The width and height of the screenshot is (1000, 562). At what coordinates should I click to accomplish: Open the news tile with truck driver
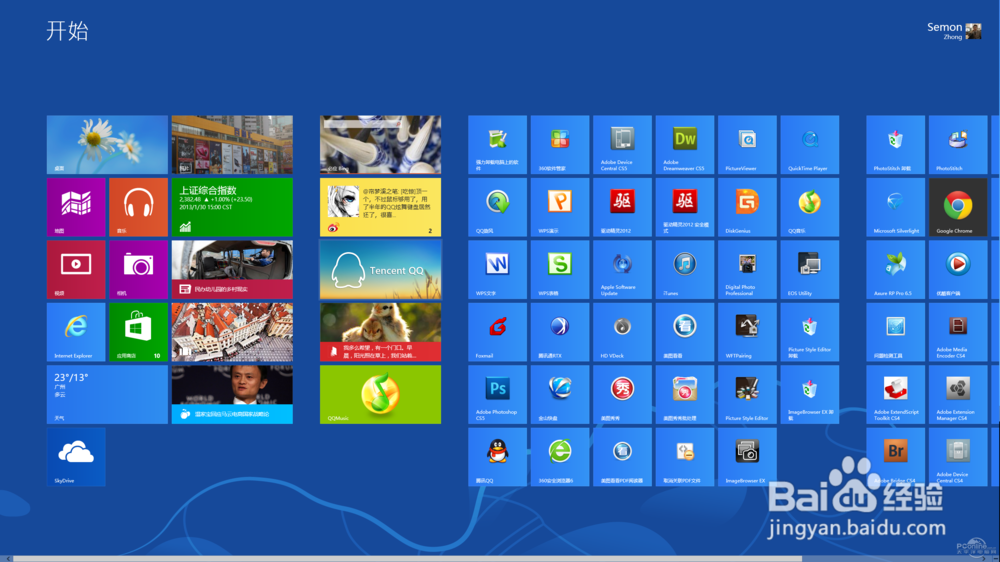pyautogui.click(x=232, y=270)
